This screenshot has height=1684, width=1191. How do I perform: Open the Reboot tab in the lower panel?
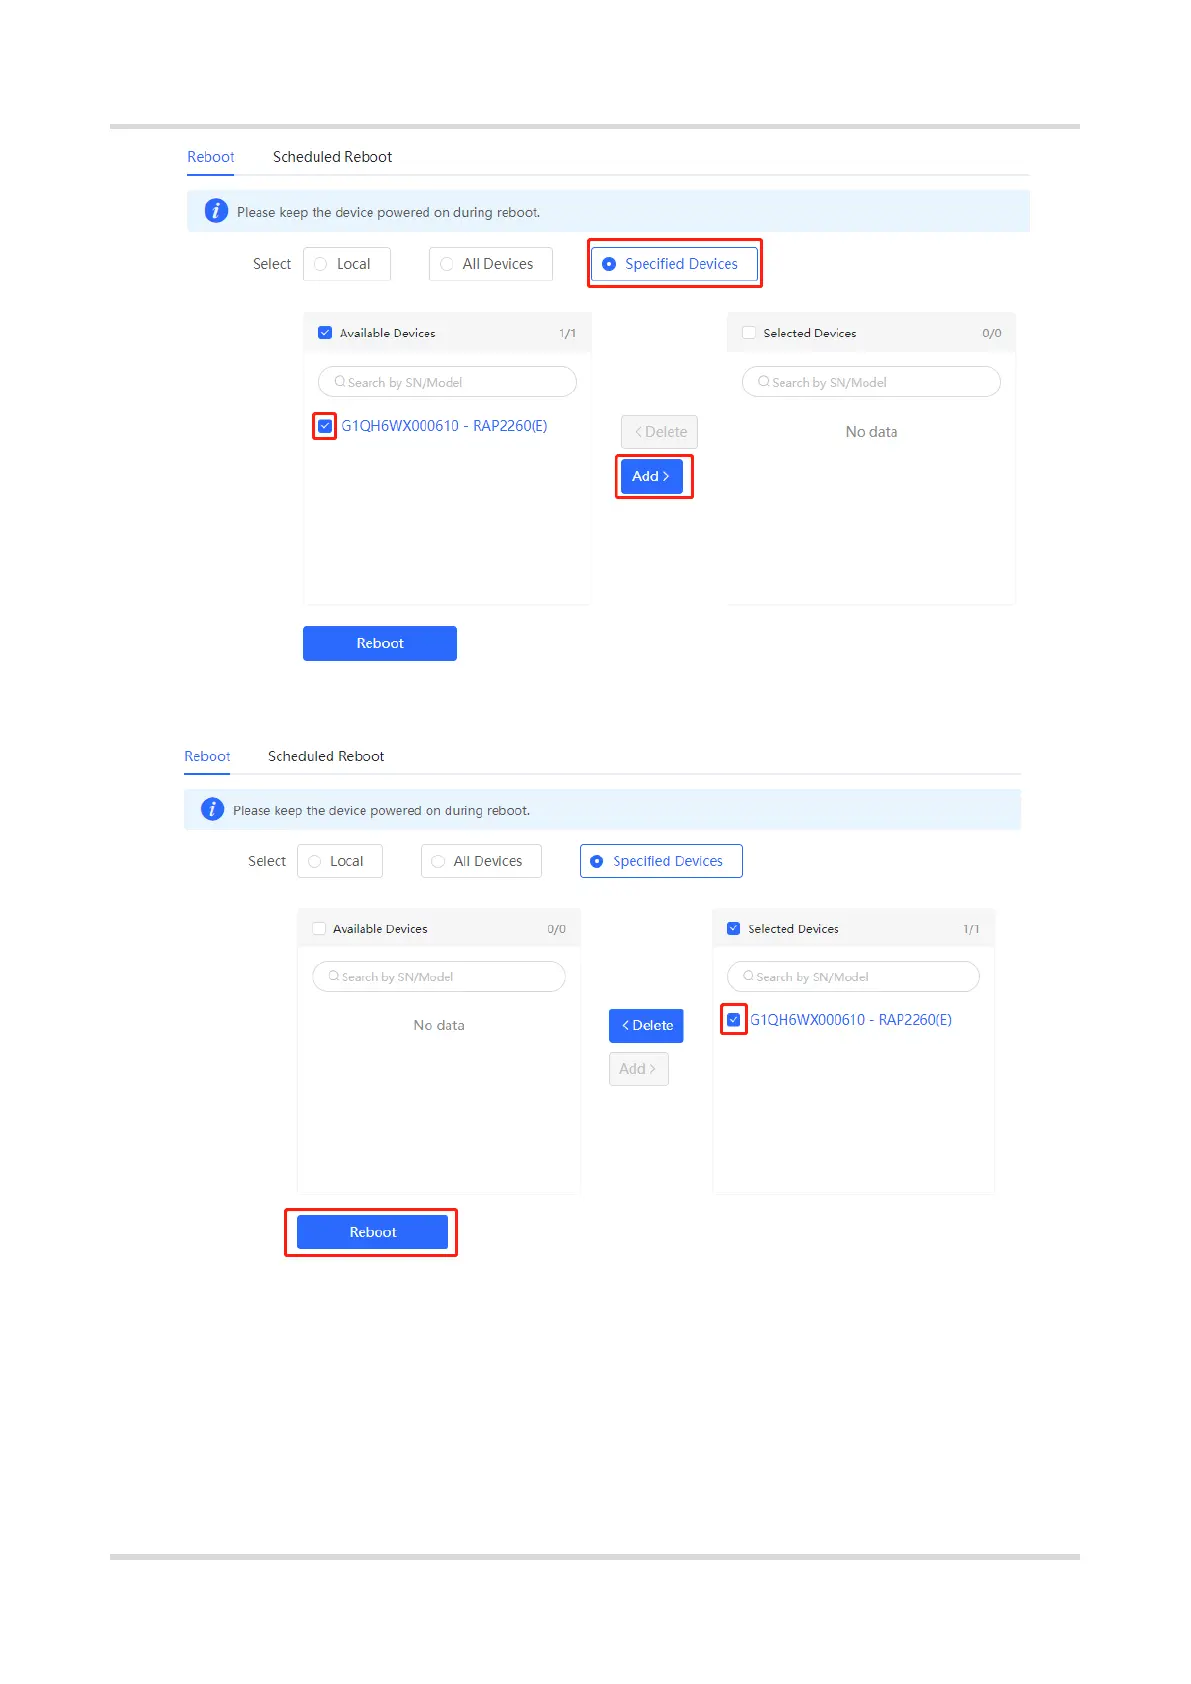[x=207, y=757]
